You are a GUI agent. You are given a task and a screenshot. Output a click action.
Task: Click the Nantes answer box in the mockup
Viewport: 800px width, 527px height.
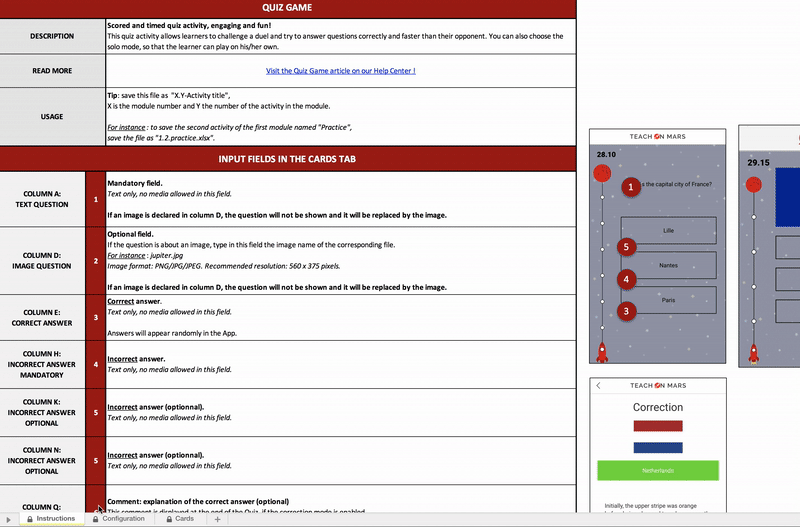point(668,265)
